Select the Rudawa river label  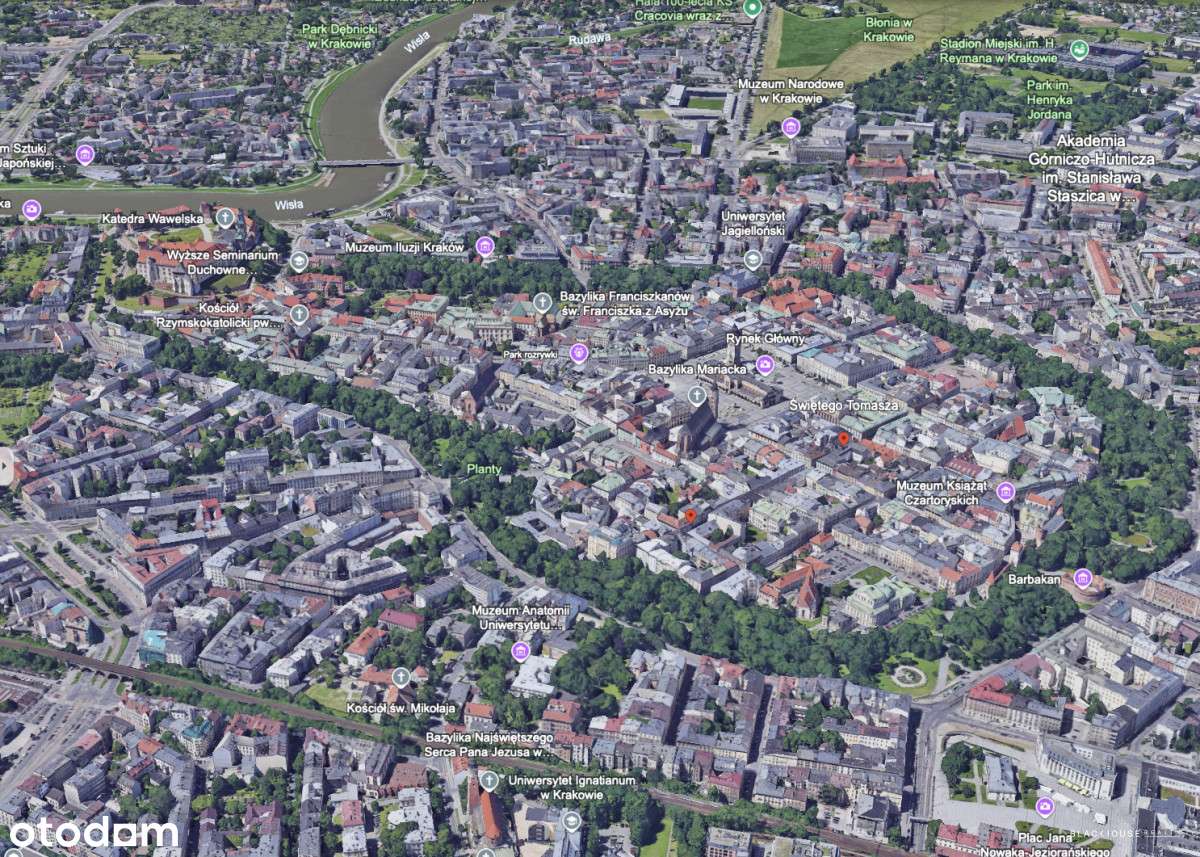point(589,39)
